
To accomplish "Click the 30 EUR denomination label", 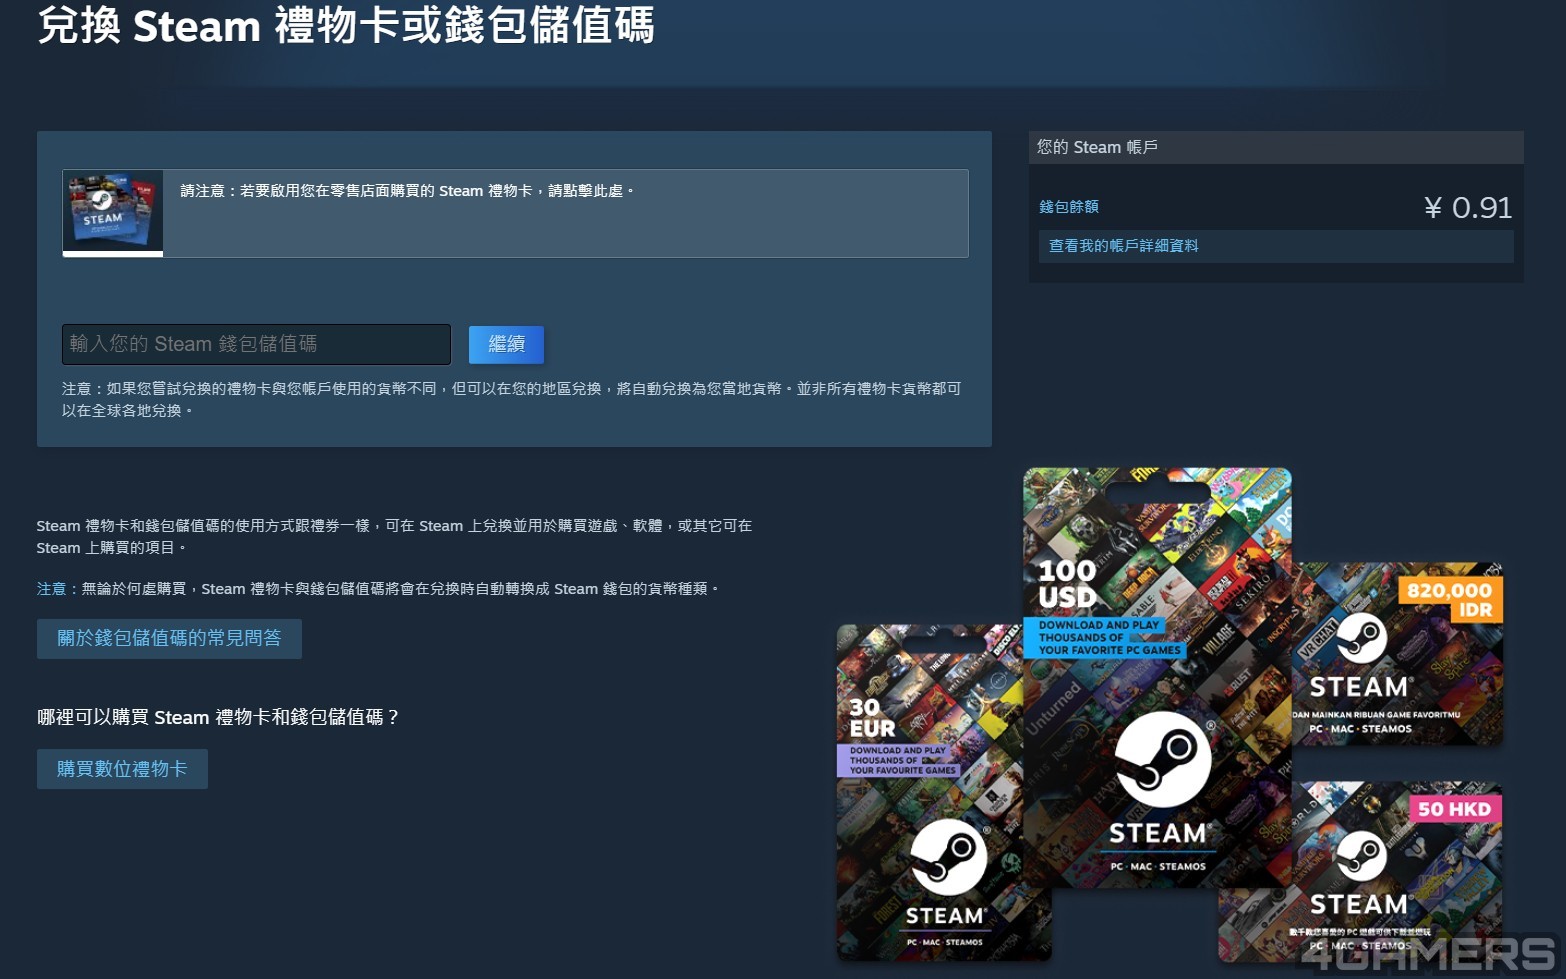I will (x=872, y=717).
